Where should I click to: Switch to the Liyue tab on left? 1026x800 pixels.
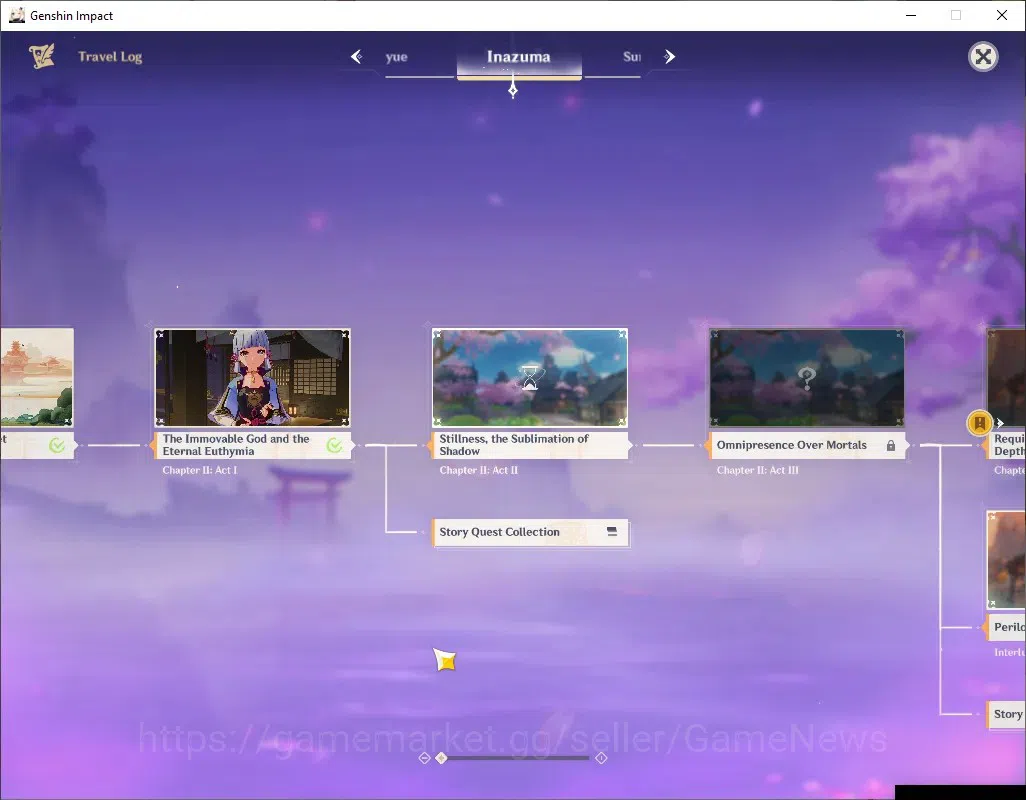coord(397,57)
